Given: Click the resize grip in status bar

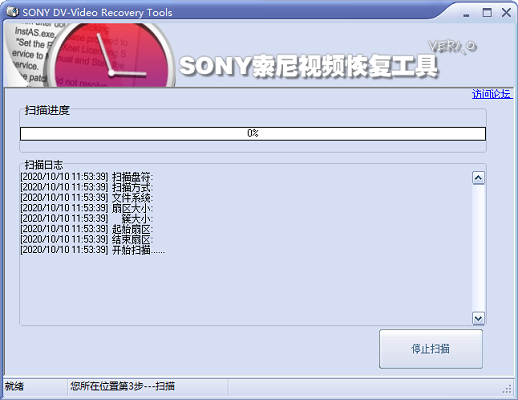Looking at the screenshot, I should coord(507,389).
